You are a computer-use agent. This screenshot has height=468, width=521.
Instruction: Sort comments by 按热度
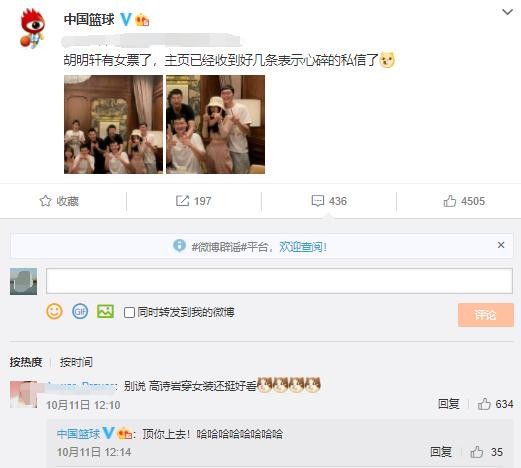[x=26, y=362]
